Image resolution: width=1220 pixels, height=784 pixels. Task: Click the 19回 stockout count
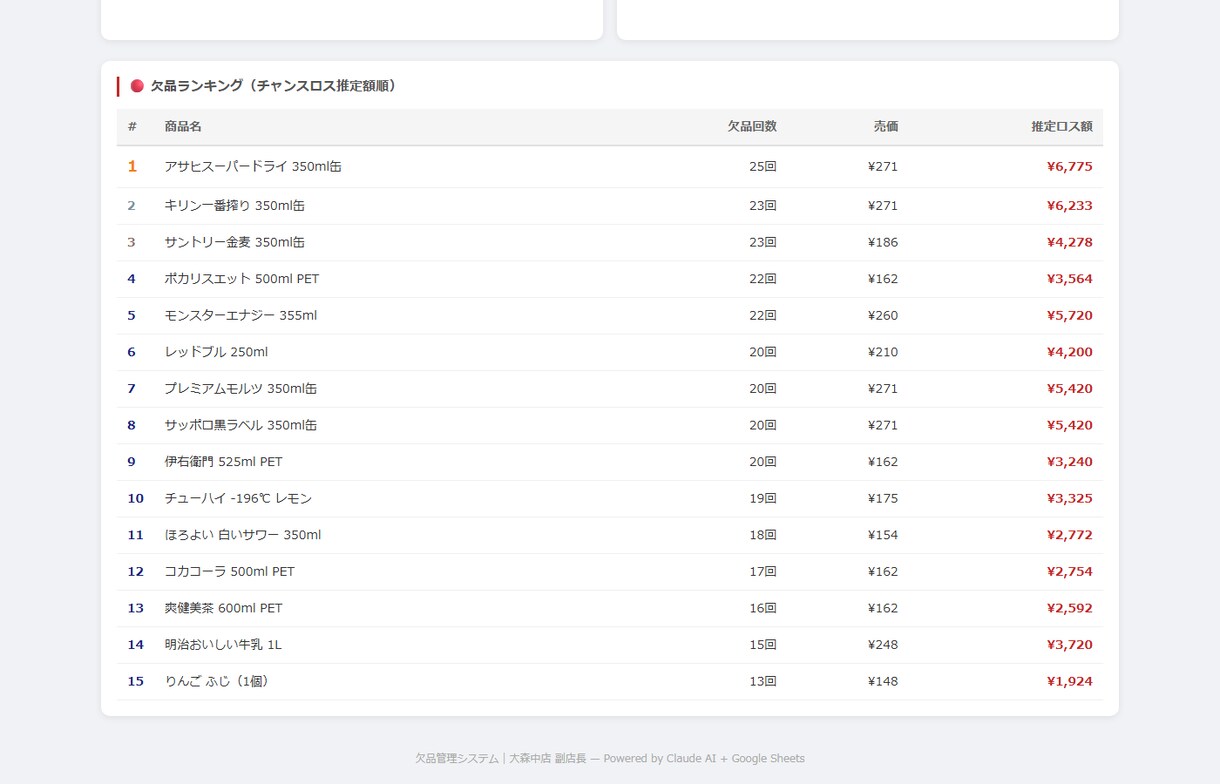pos(763,499)
